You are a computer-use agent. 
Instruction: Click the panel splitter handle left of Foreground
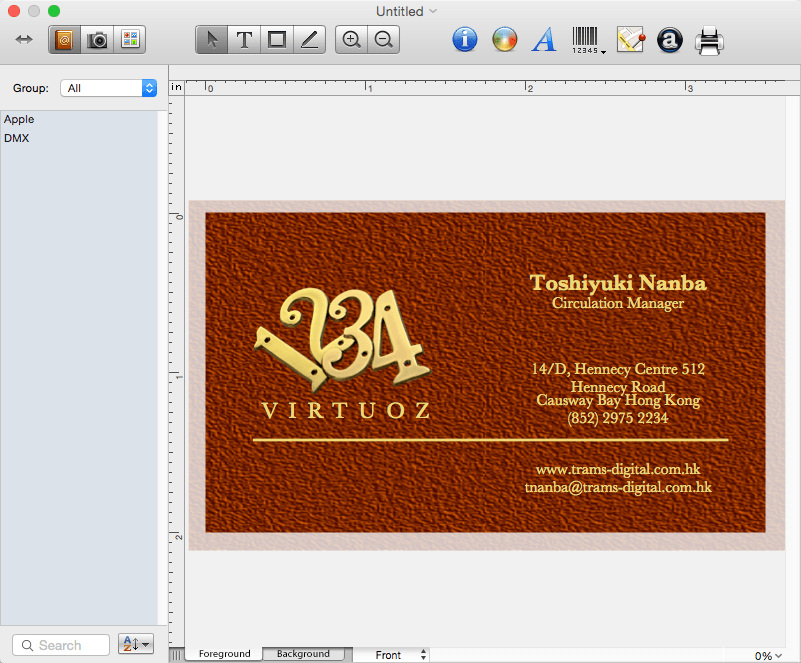coord(177,655)
